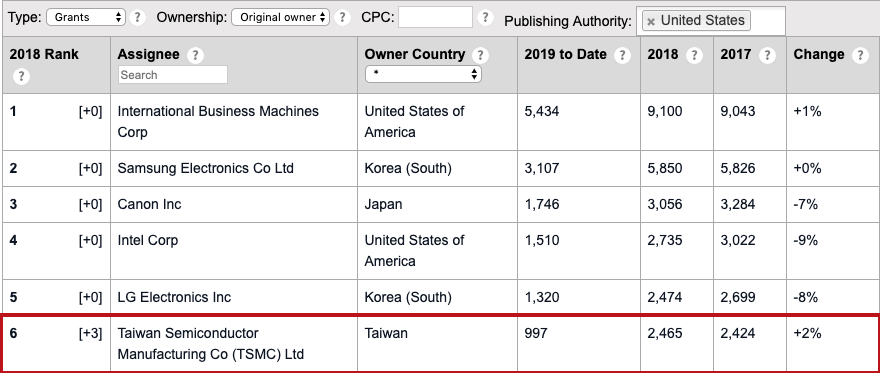The width and height of the screenshot is (880, 373).
Task: Open help icon next to CPC field
Action: 485,17
